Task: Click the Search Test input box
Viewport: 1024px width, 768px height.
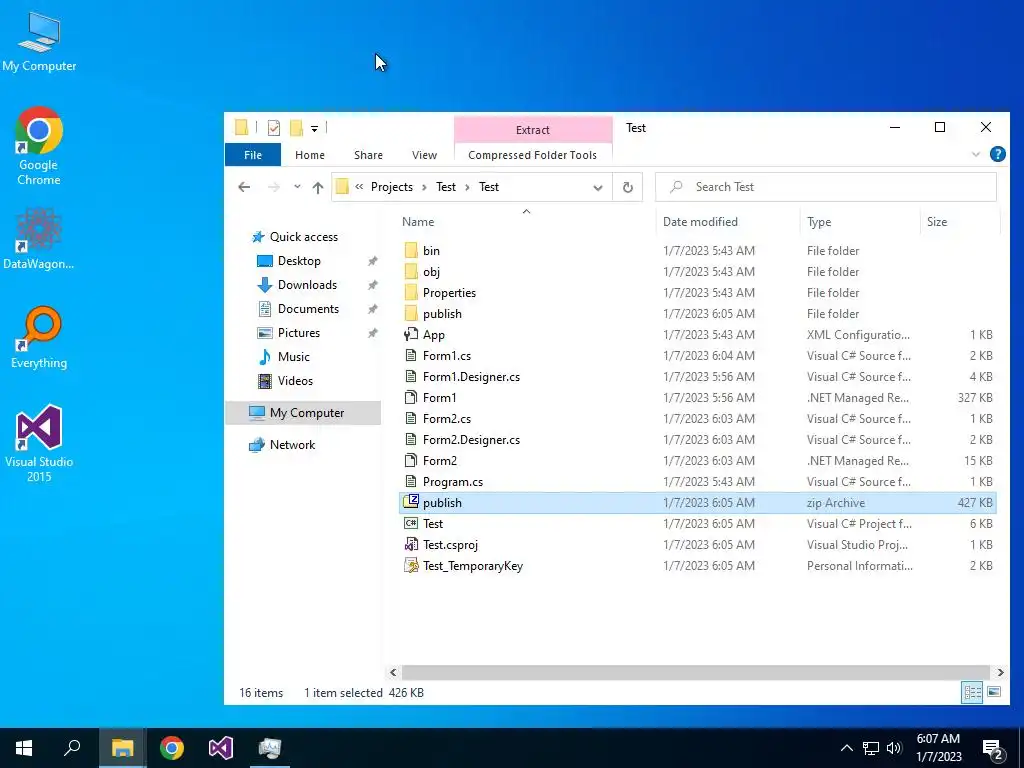Action: [x=826, y=187]
